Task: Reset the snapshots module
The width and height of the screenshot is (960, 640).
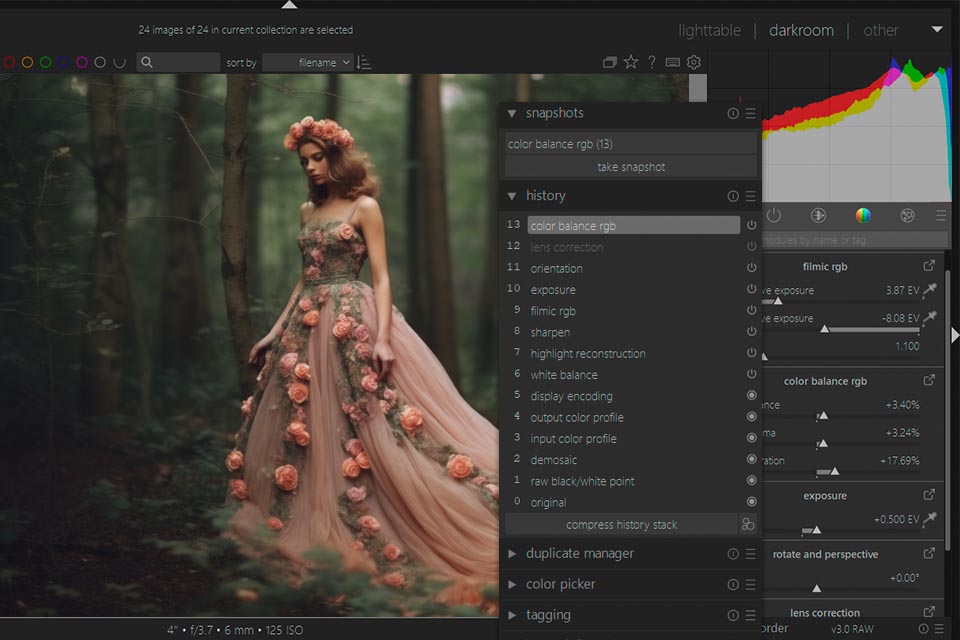Action: [x=733, y=113]
